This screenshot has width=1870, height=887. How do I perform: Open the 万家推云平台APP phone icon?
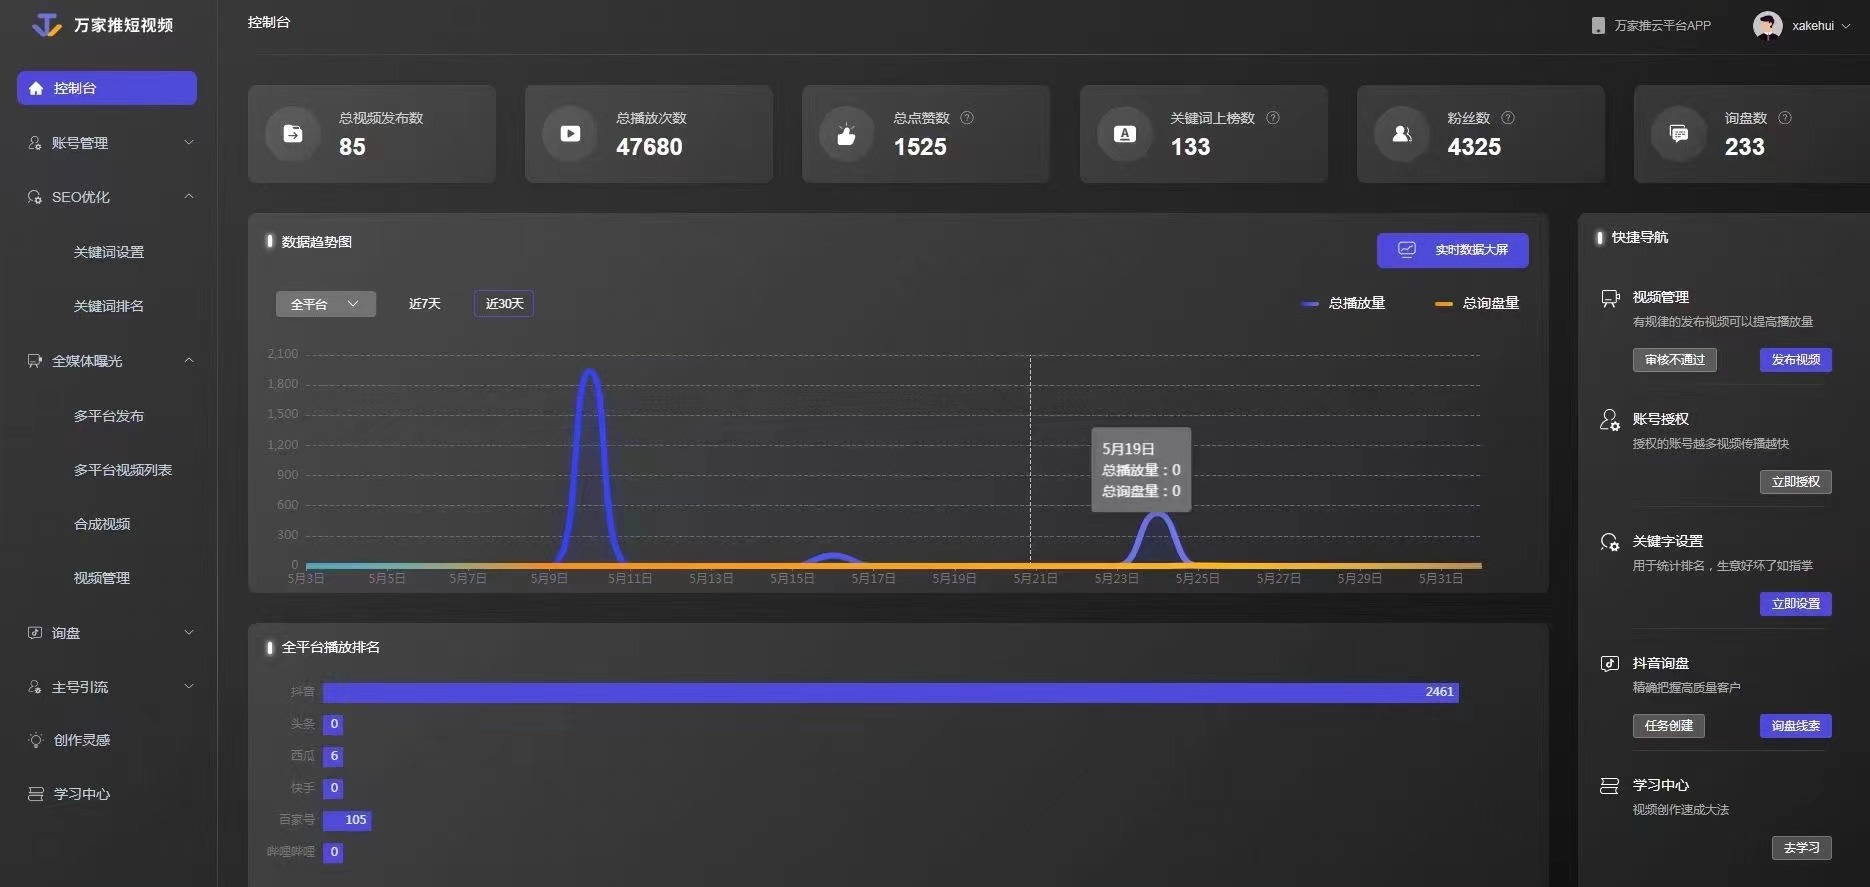pos(1598,26)
